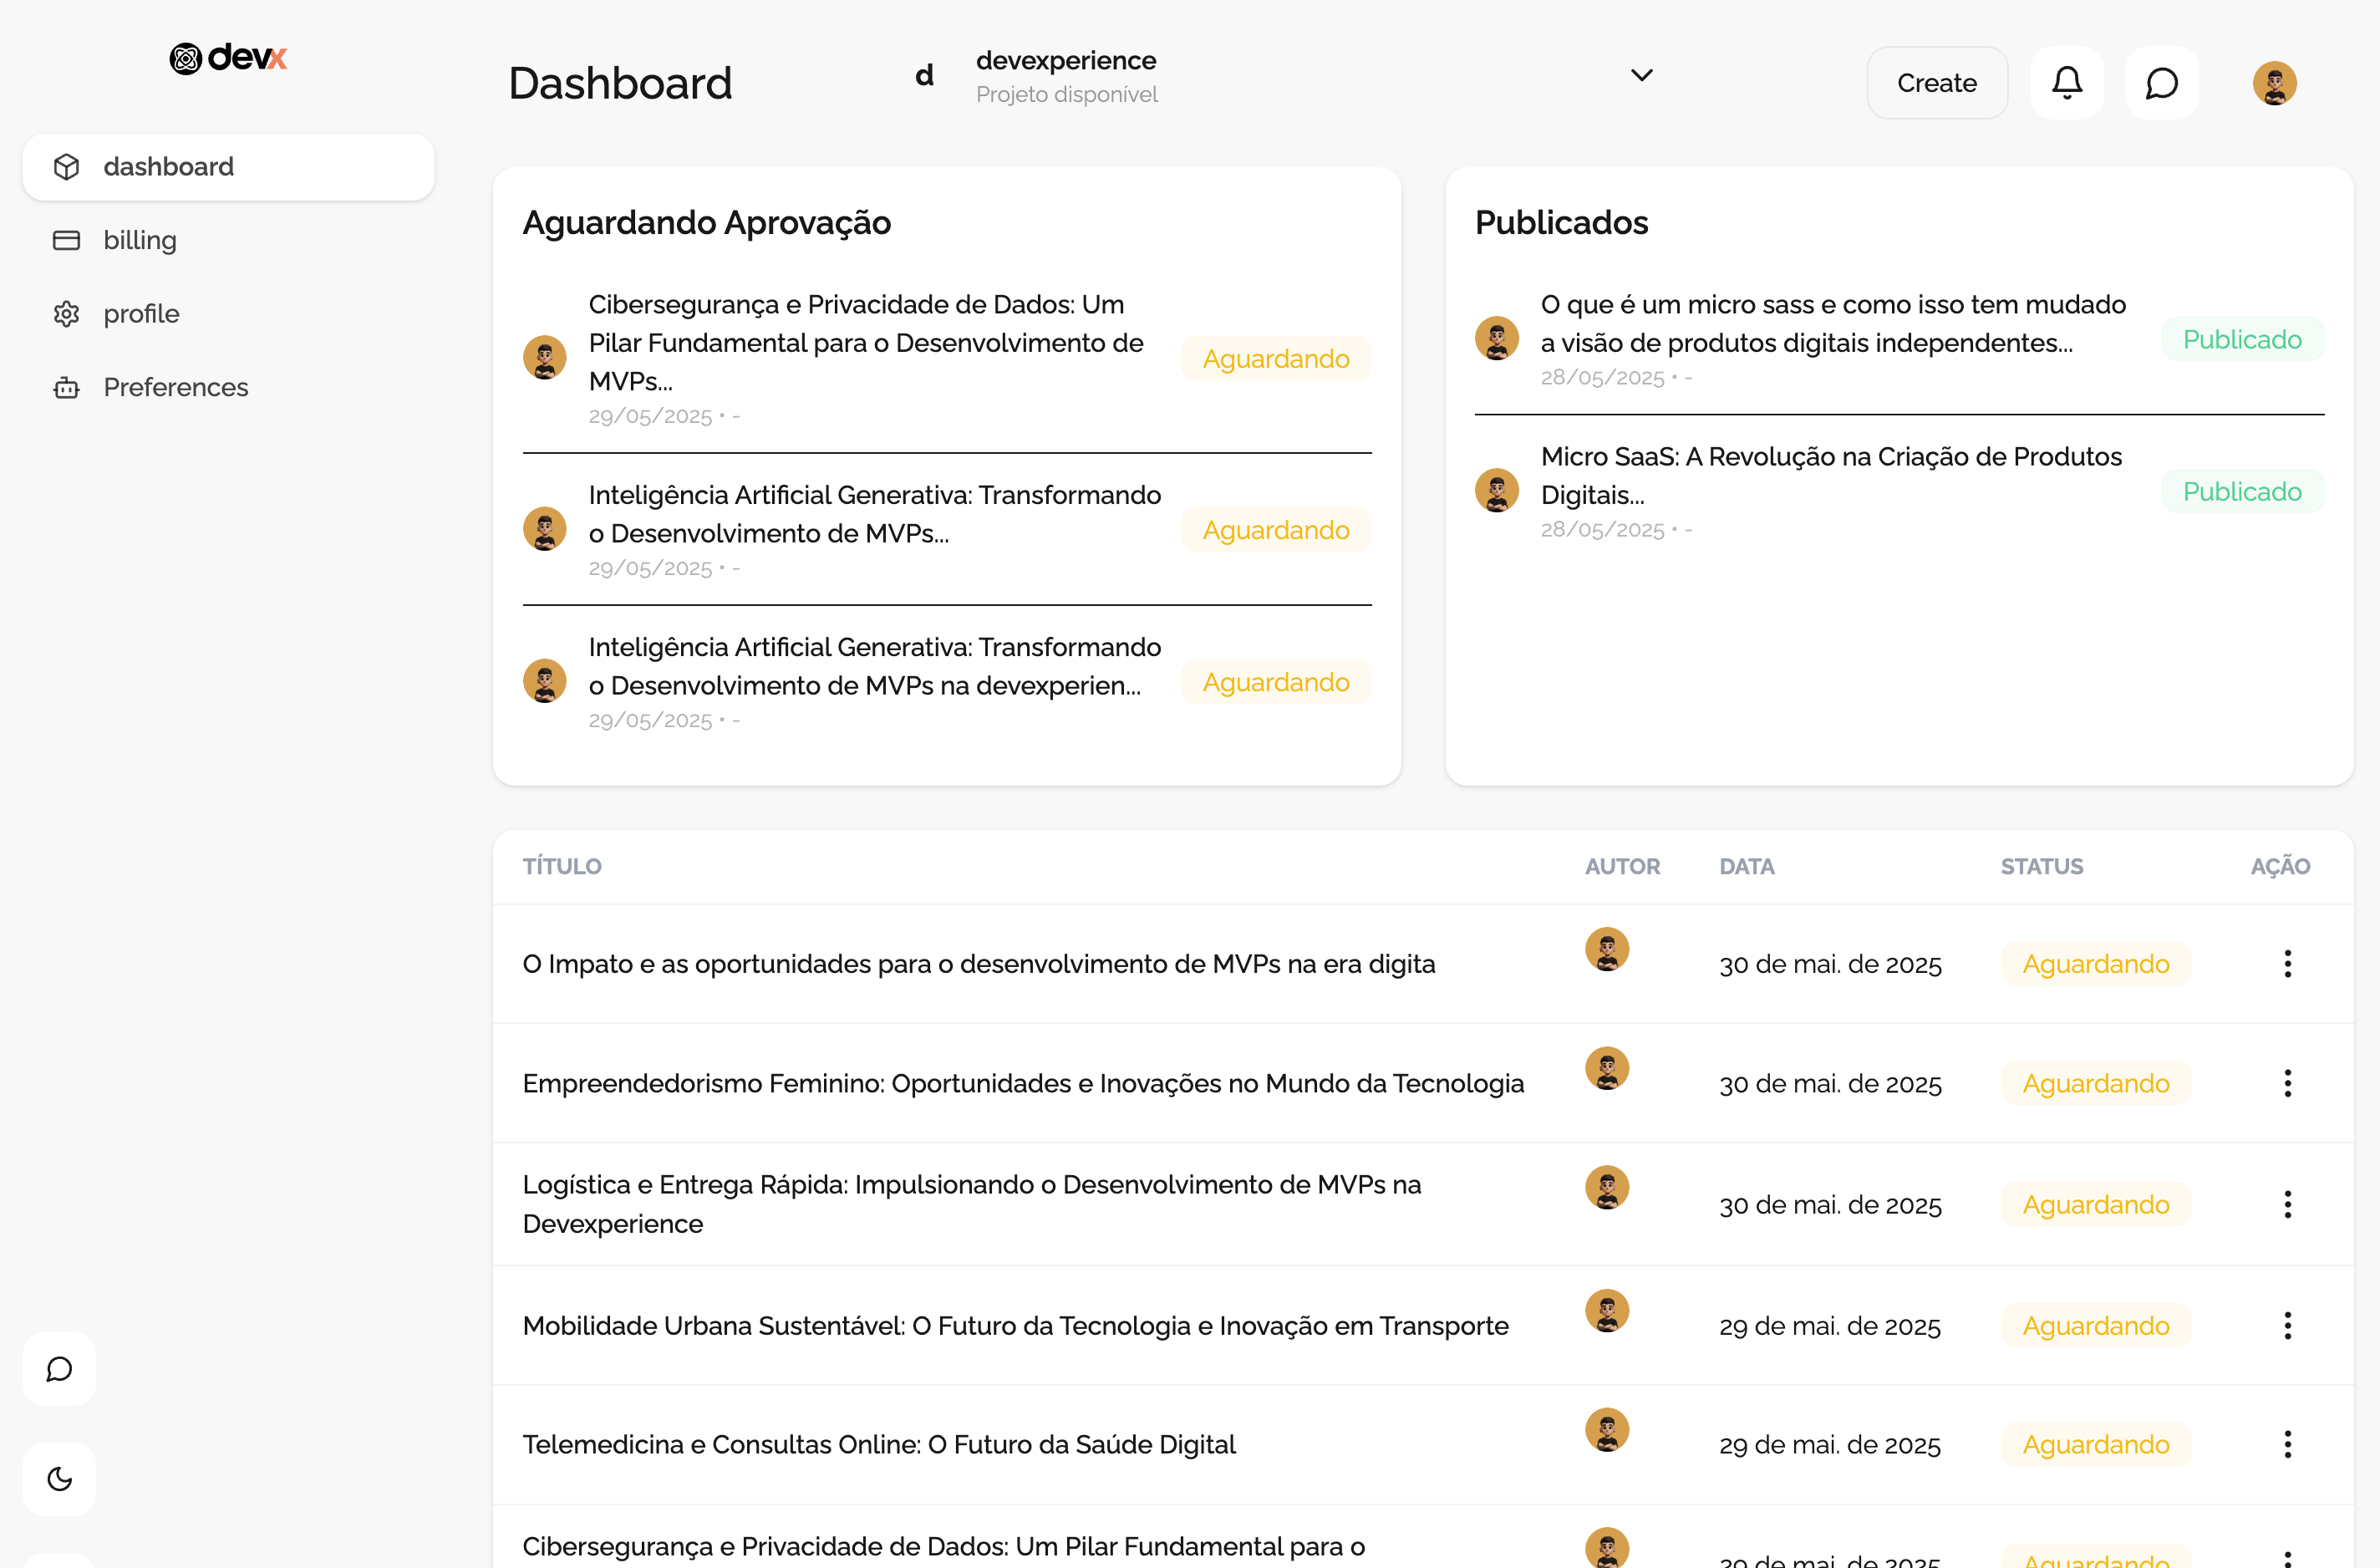Open the notifications bell
Screen dimensions: 2380x1568
click(2067, 82)
